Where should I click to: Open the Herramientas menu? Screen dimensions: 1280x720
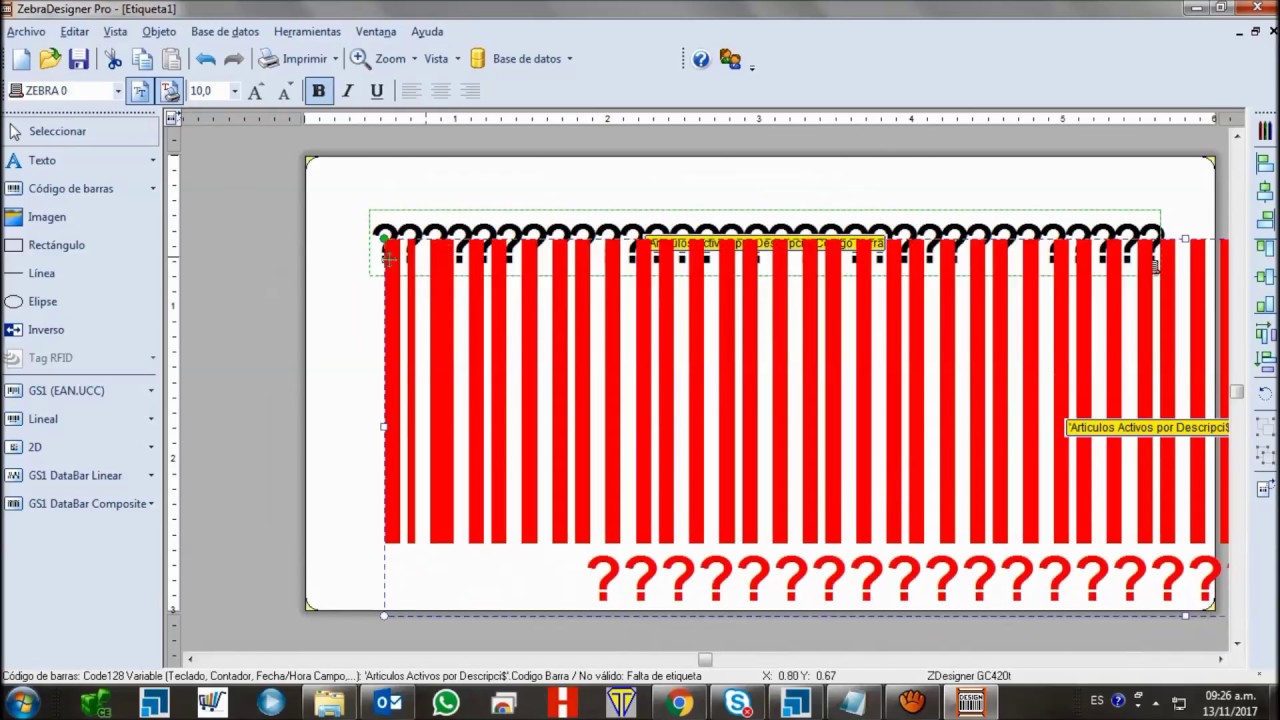point(307,32)
